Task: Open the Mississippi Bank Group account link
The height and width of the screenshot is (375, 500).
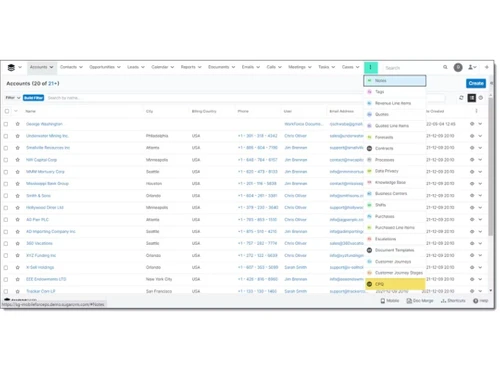Action: coord(47,184)
